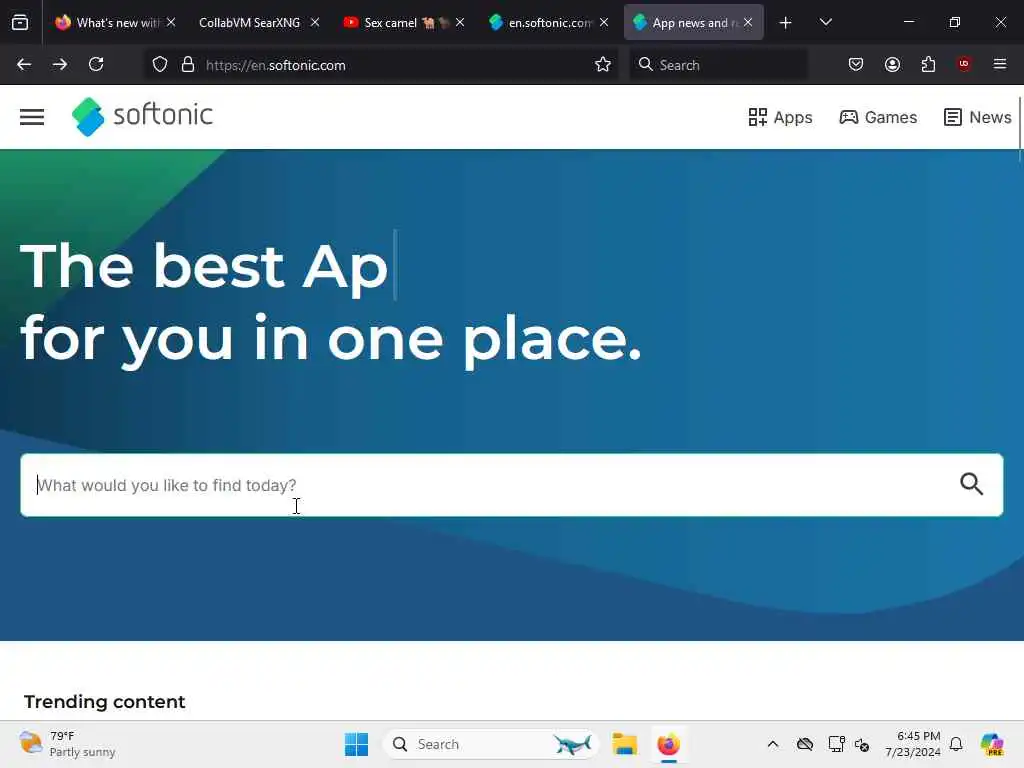Screen dimensions: 1024x768
Task: View site security via padlock icon
Action: pos(188,65)
